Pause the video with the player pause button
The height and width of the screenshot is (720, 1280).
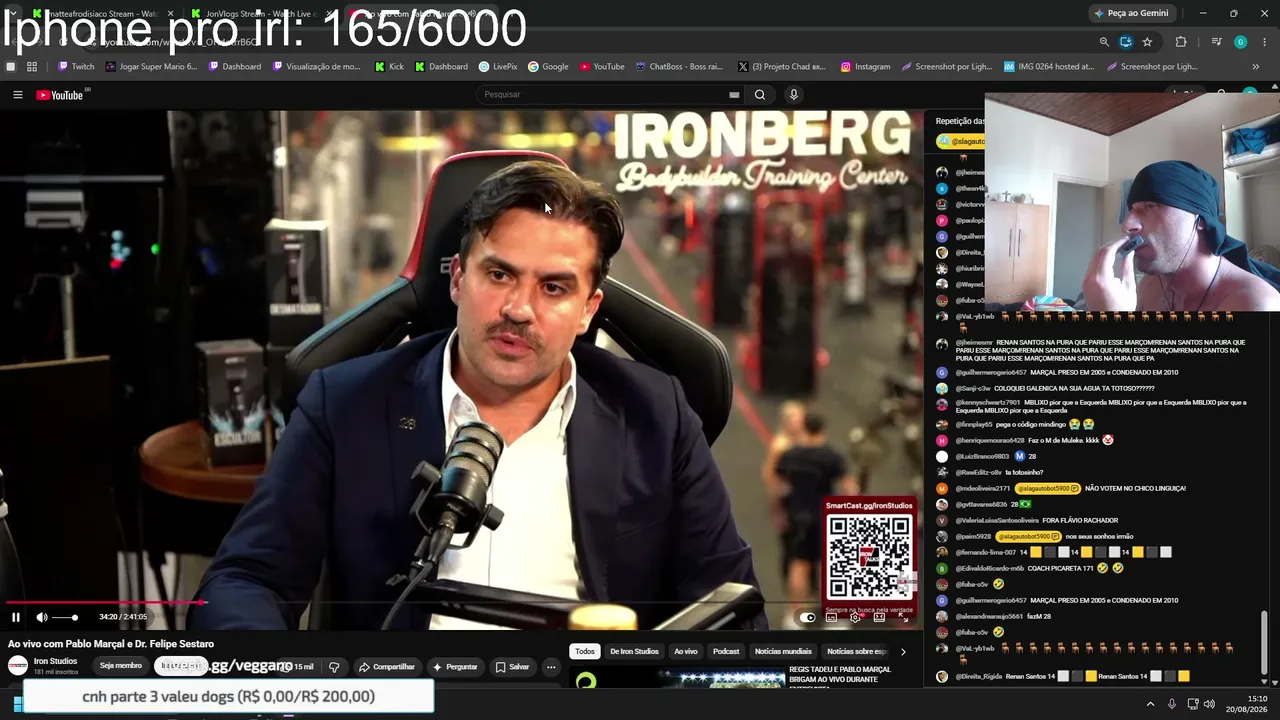tap(16, 617)
